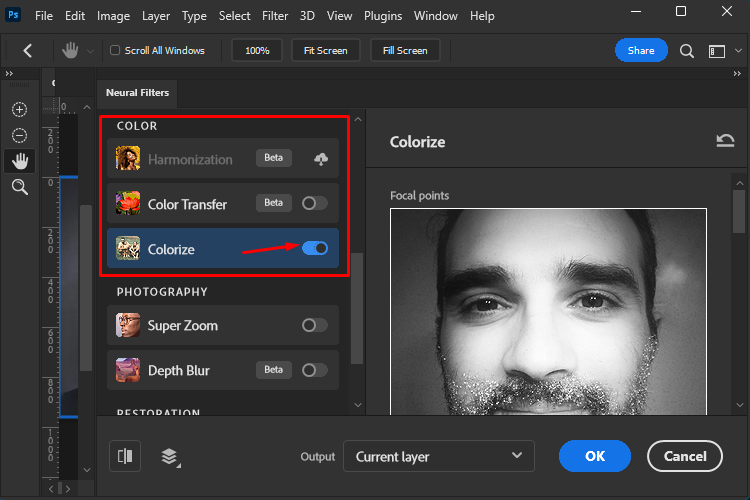Open the workspace layout icon
Screen dimensions: 750x500
[x=717, y=51]
